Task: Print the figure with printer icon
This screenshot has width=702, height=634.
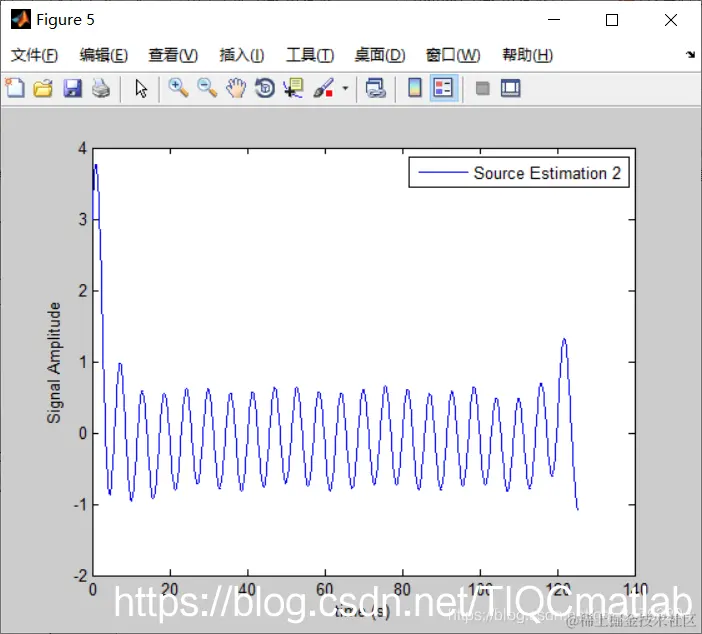Action: (x=101, y=88)
